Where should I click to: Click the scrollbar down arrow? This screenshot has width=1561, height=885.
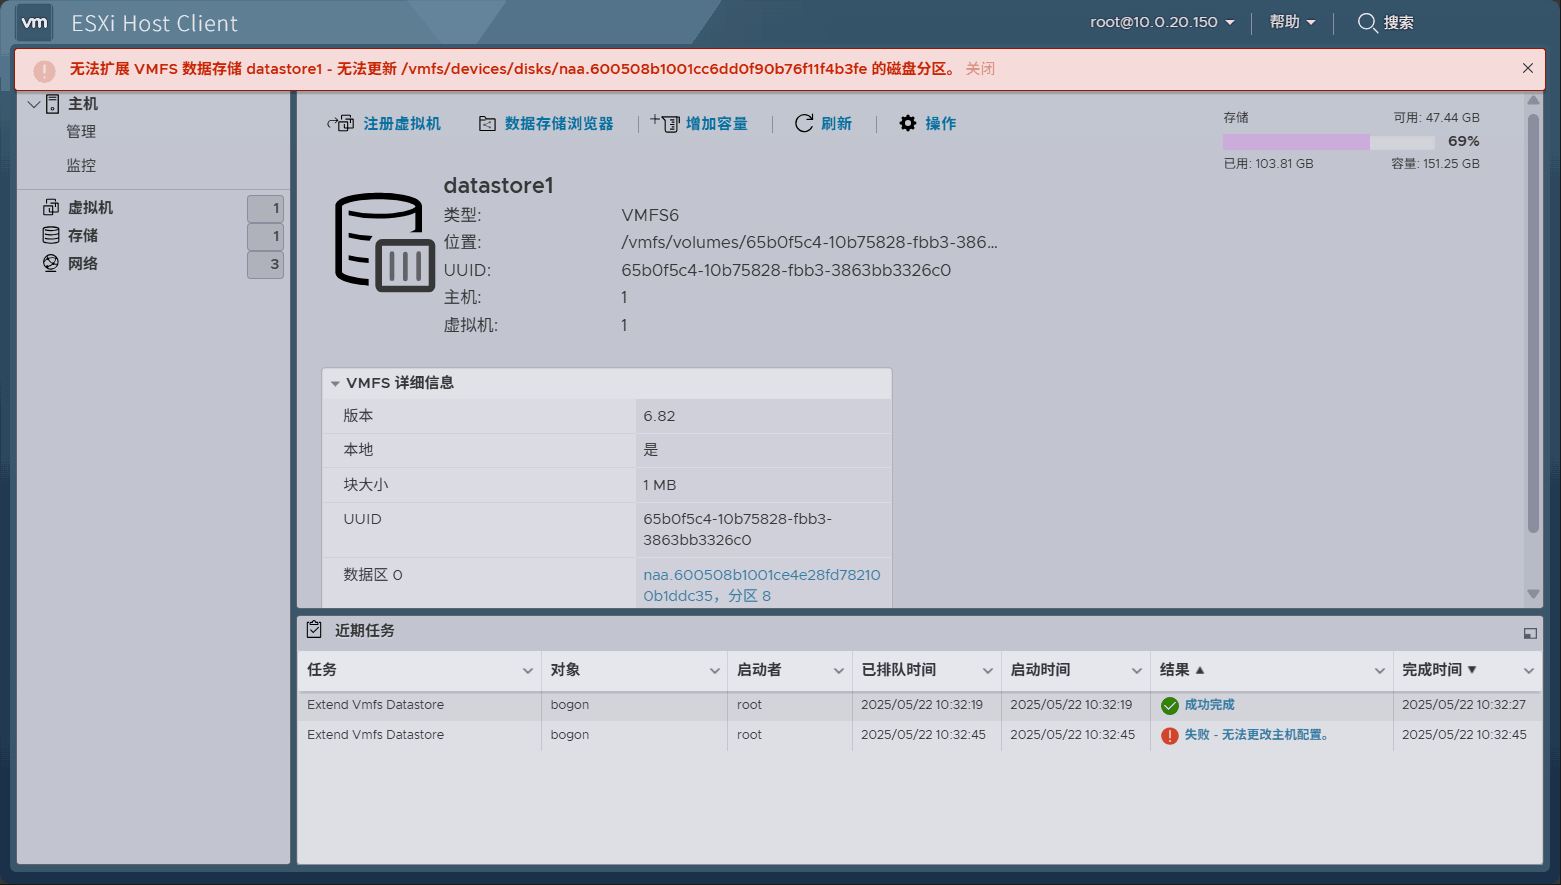(1533, 594)
